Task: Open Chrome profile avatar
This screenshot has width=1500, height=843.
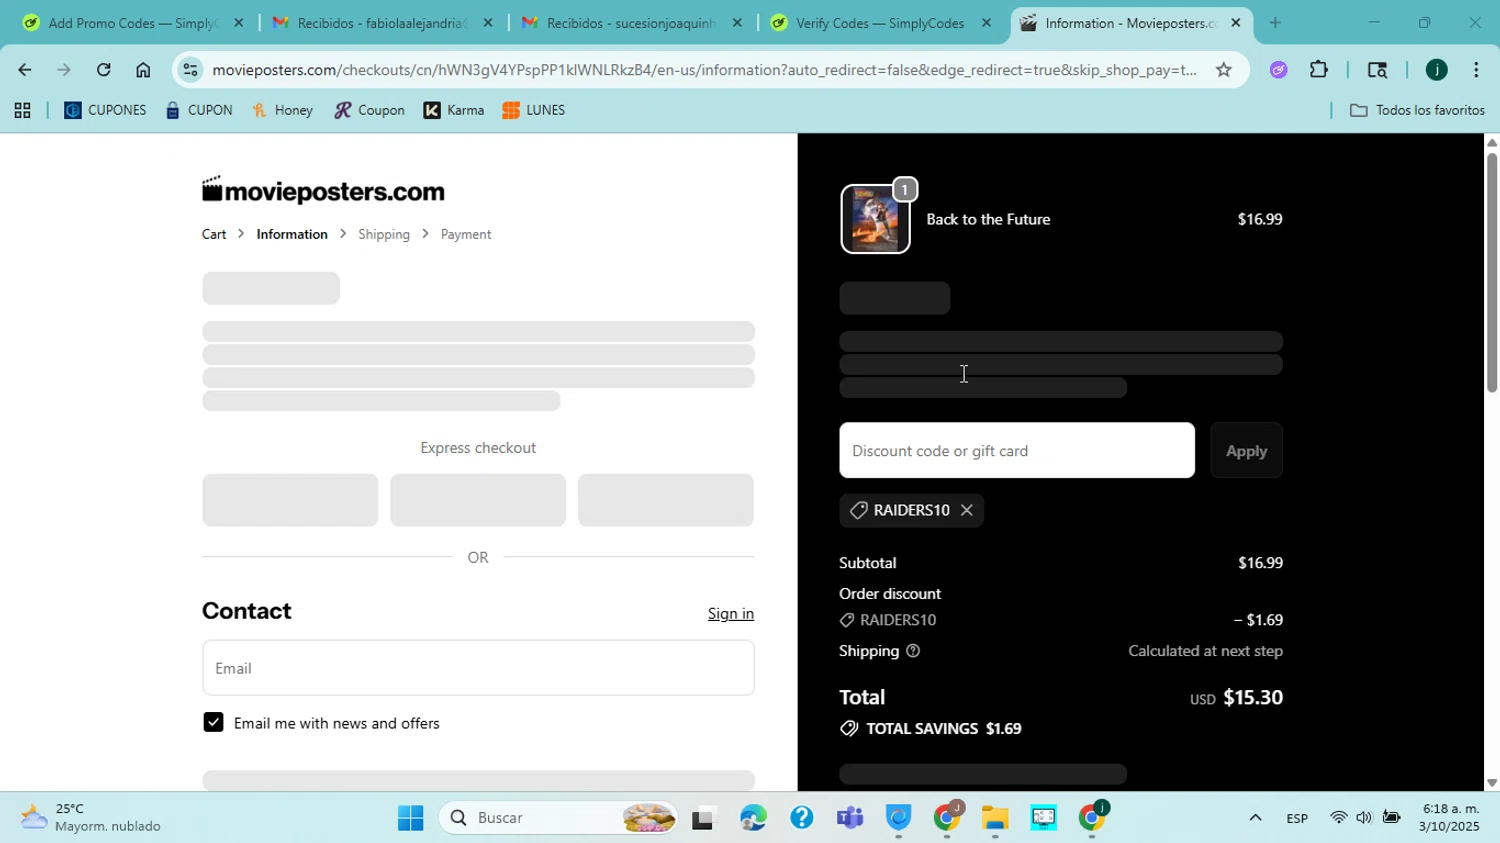Action: point(1436,70)
